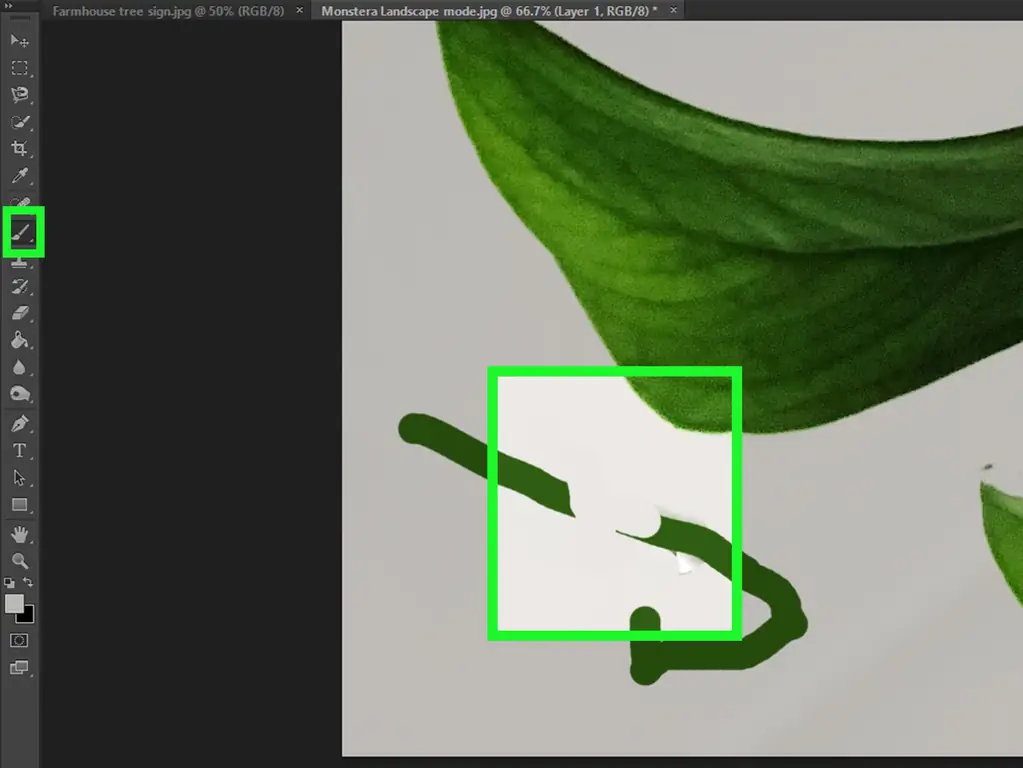
Task: Switch to Monstera Landscape mode.jpg tab
Action: tap(489, 11)
